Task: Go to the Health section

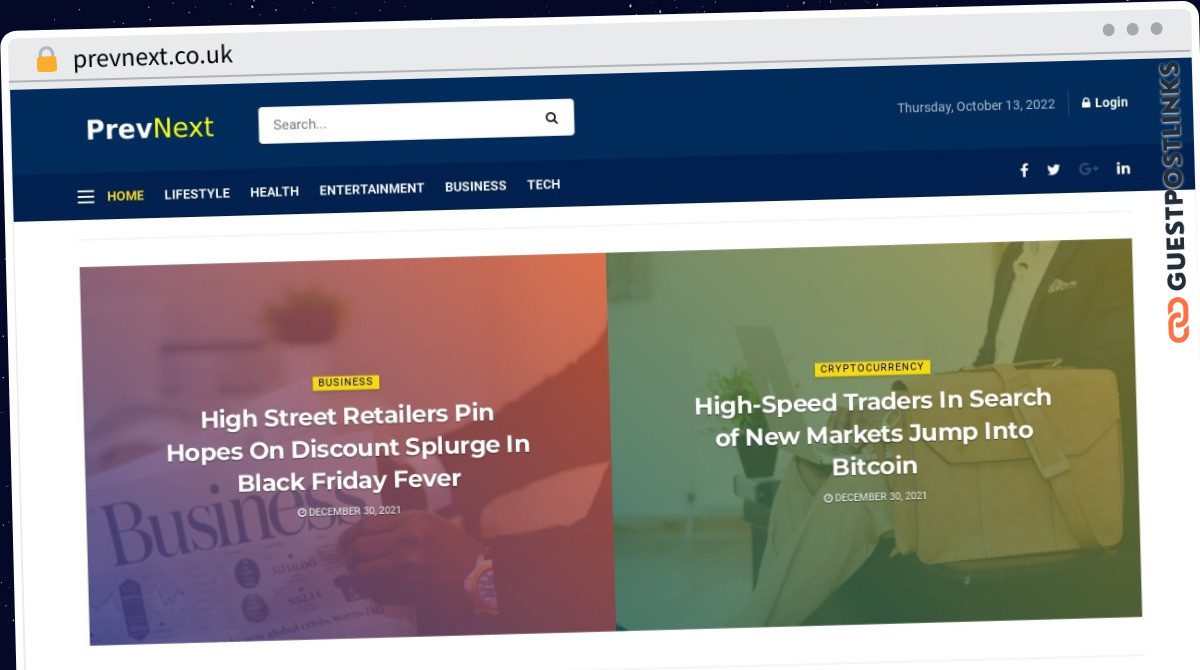Action: coord(274,191)
